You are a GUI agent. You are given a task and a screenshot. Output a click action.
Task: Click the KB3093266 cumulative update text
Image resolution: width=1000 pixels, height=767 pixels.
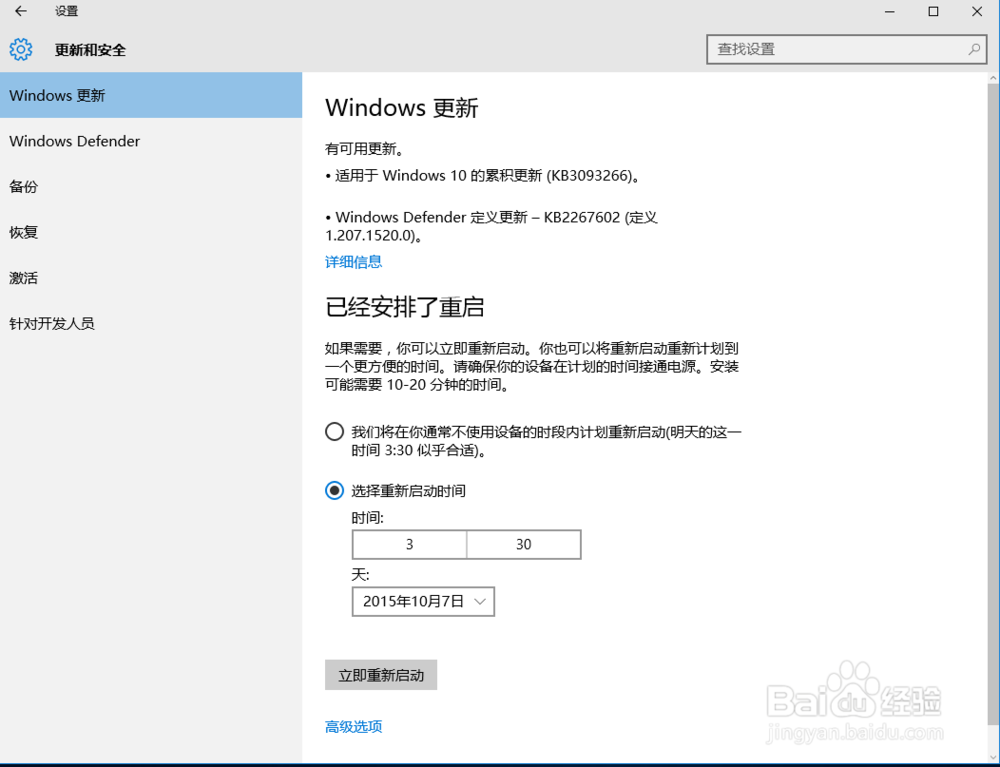coord(483,175)
